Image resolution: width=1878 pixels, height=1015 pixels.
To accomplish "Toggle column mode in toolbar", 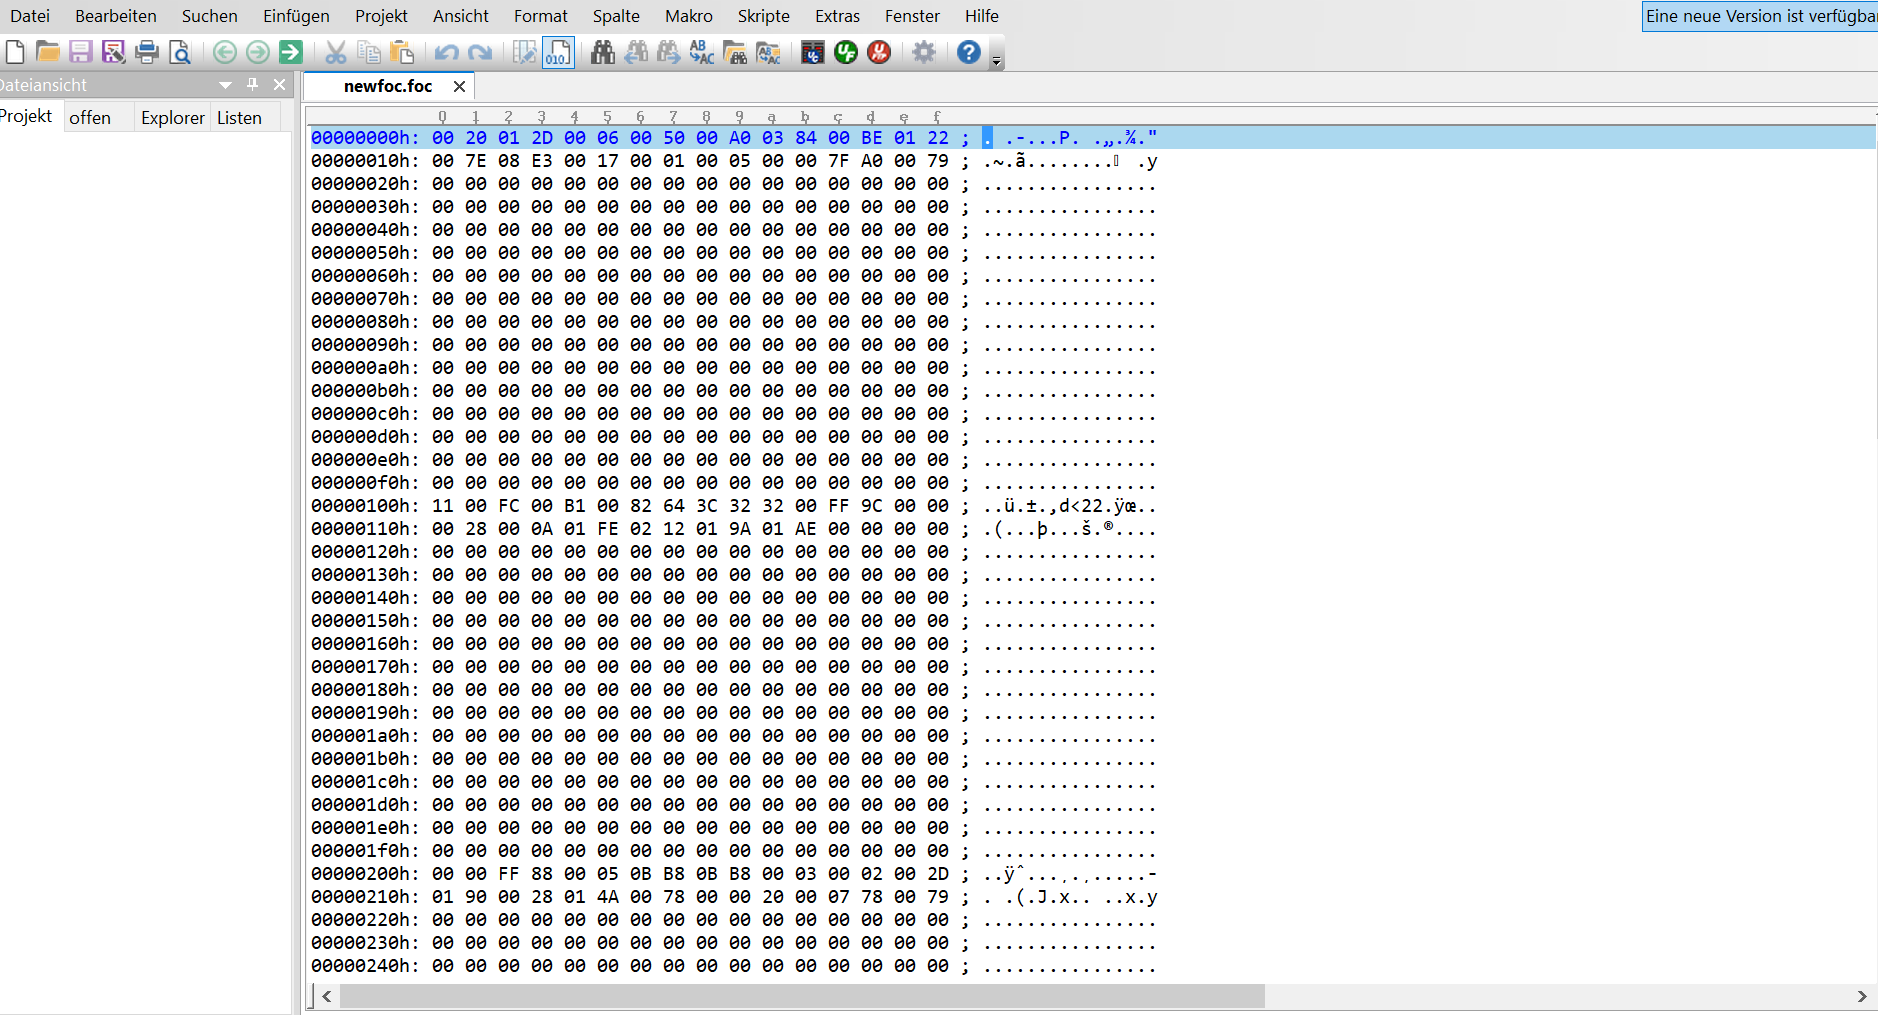I will [x=524, y=52].
